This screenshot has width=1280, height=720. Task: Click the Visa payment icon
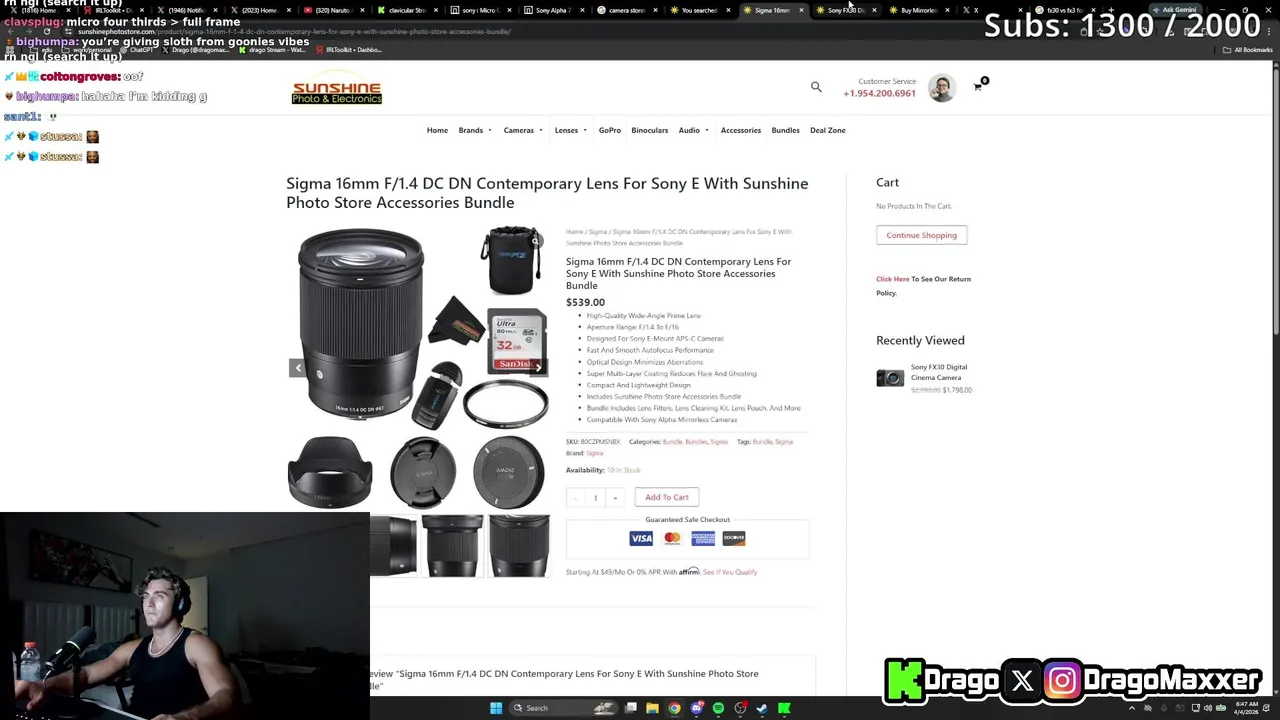[641, 538]
